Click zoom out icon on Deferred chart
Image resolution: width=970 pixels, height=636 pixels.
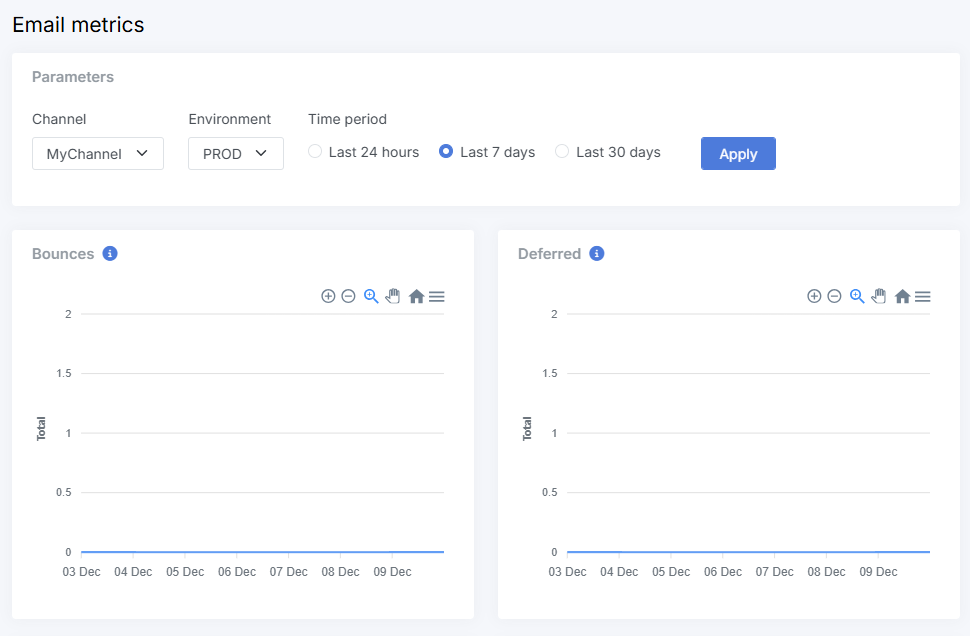[x=834, y=296]
